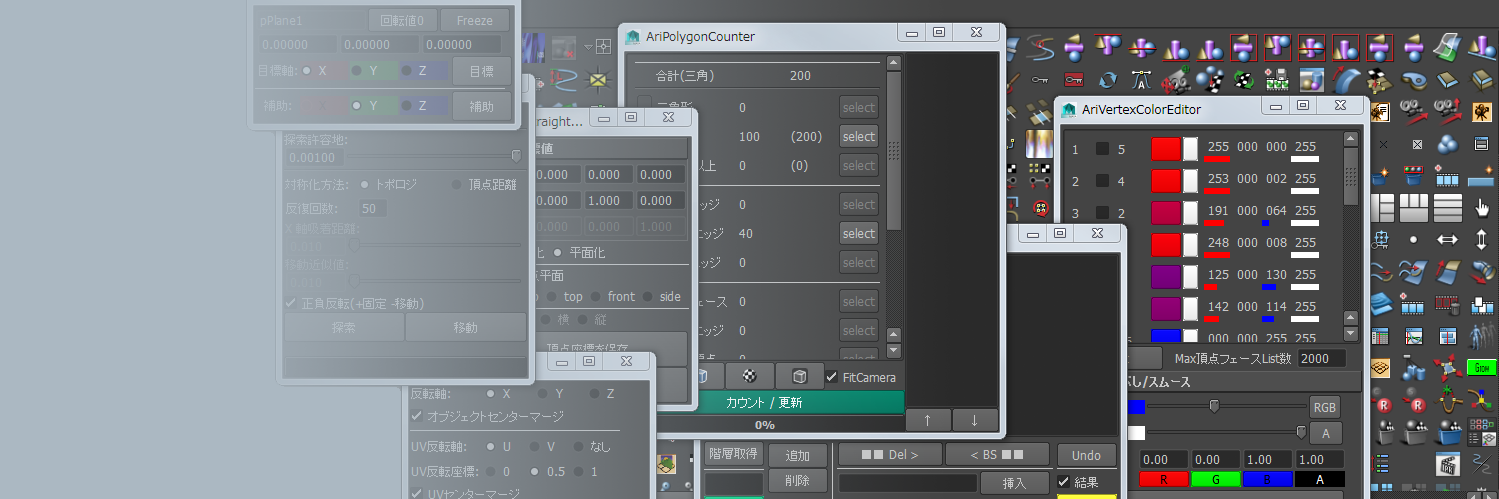Click the window panel icon right of blue spheres

[1482, 144]
